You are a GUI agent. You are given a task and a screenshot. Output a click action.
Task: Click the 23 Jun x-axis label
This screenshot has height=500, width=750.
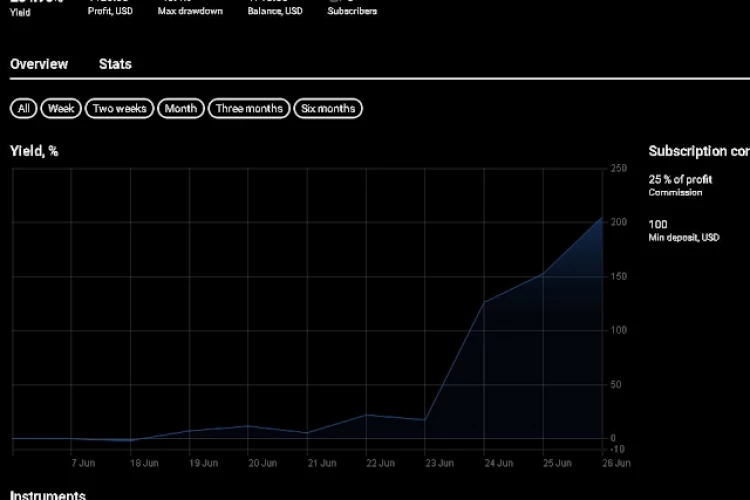tap(439, 463)
